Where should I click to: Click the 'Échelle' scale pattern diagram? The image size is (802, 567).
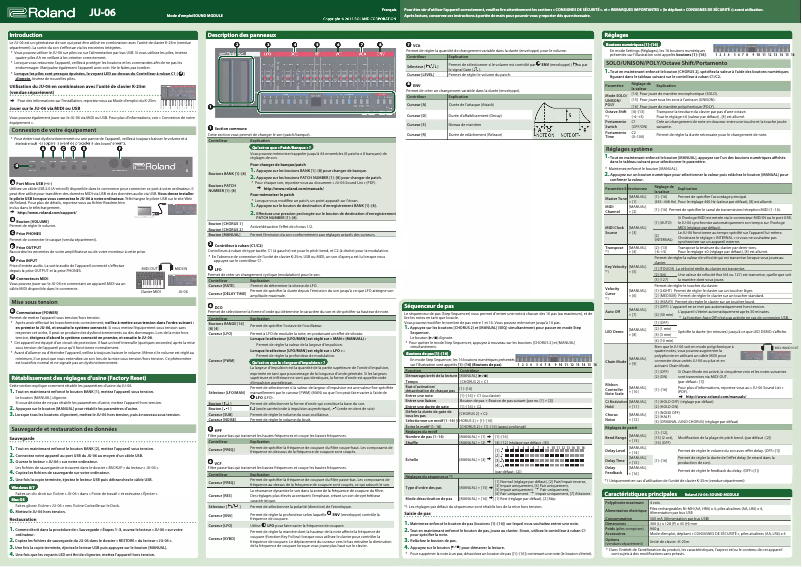[x=540, y=458]
